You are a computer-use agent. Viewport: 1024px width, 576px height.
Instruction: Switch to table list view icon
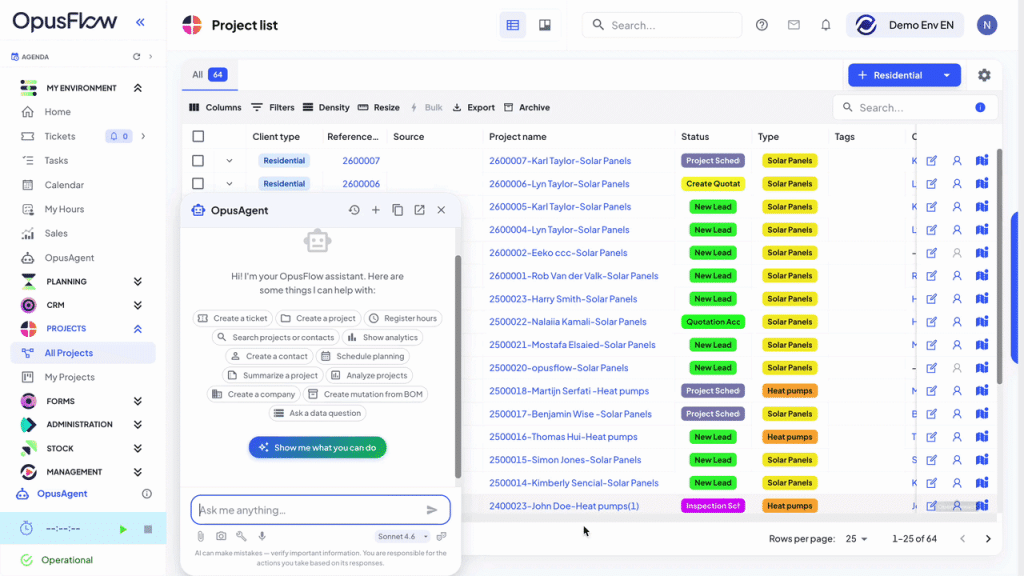click(513, 25)
